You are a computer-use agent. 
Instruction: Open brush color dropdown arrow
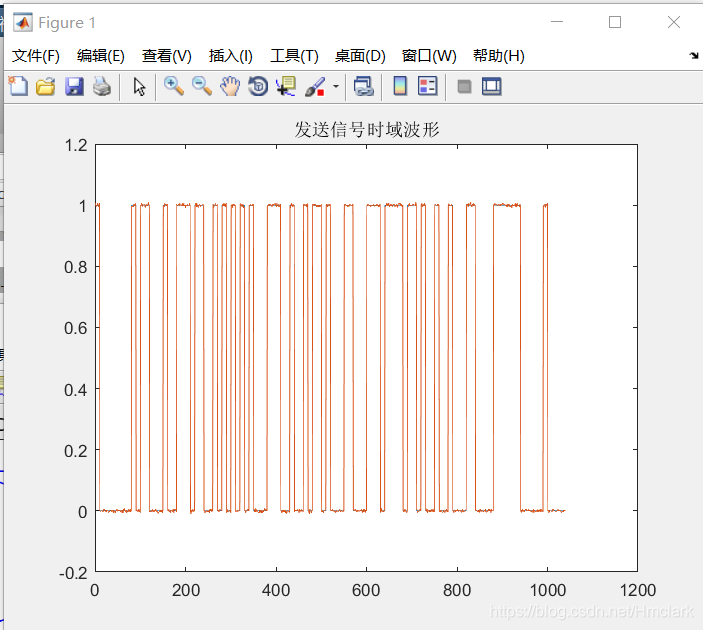tap(336, 86)
